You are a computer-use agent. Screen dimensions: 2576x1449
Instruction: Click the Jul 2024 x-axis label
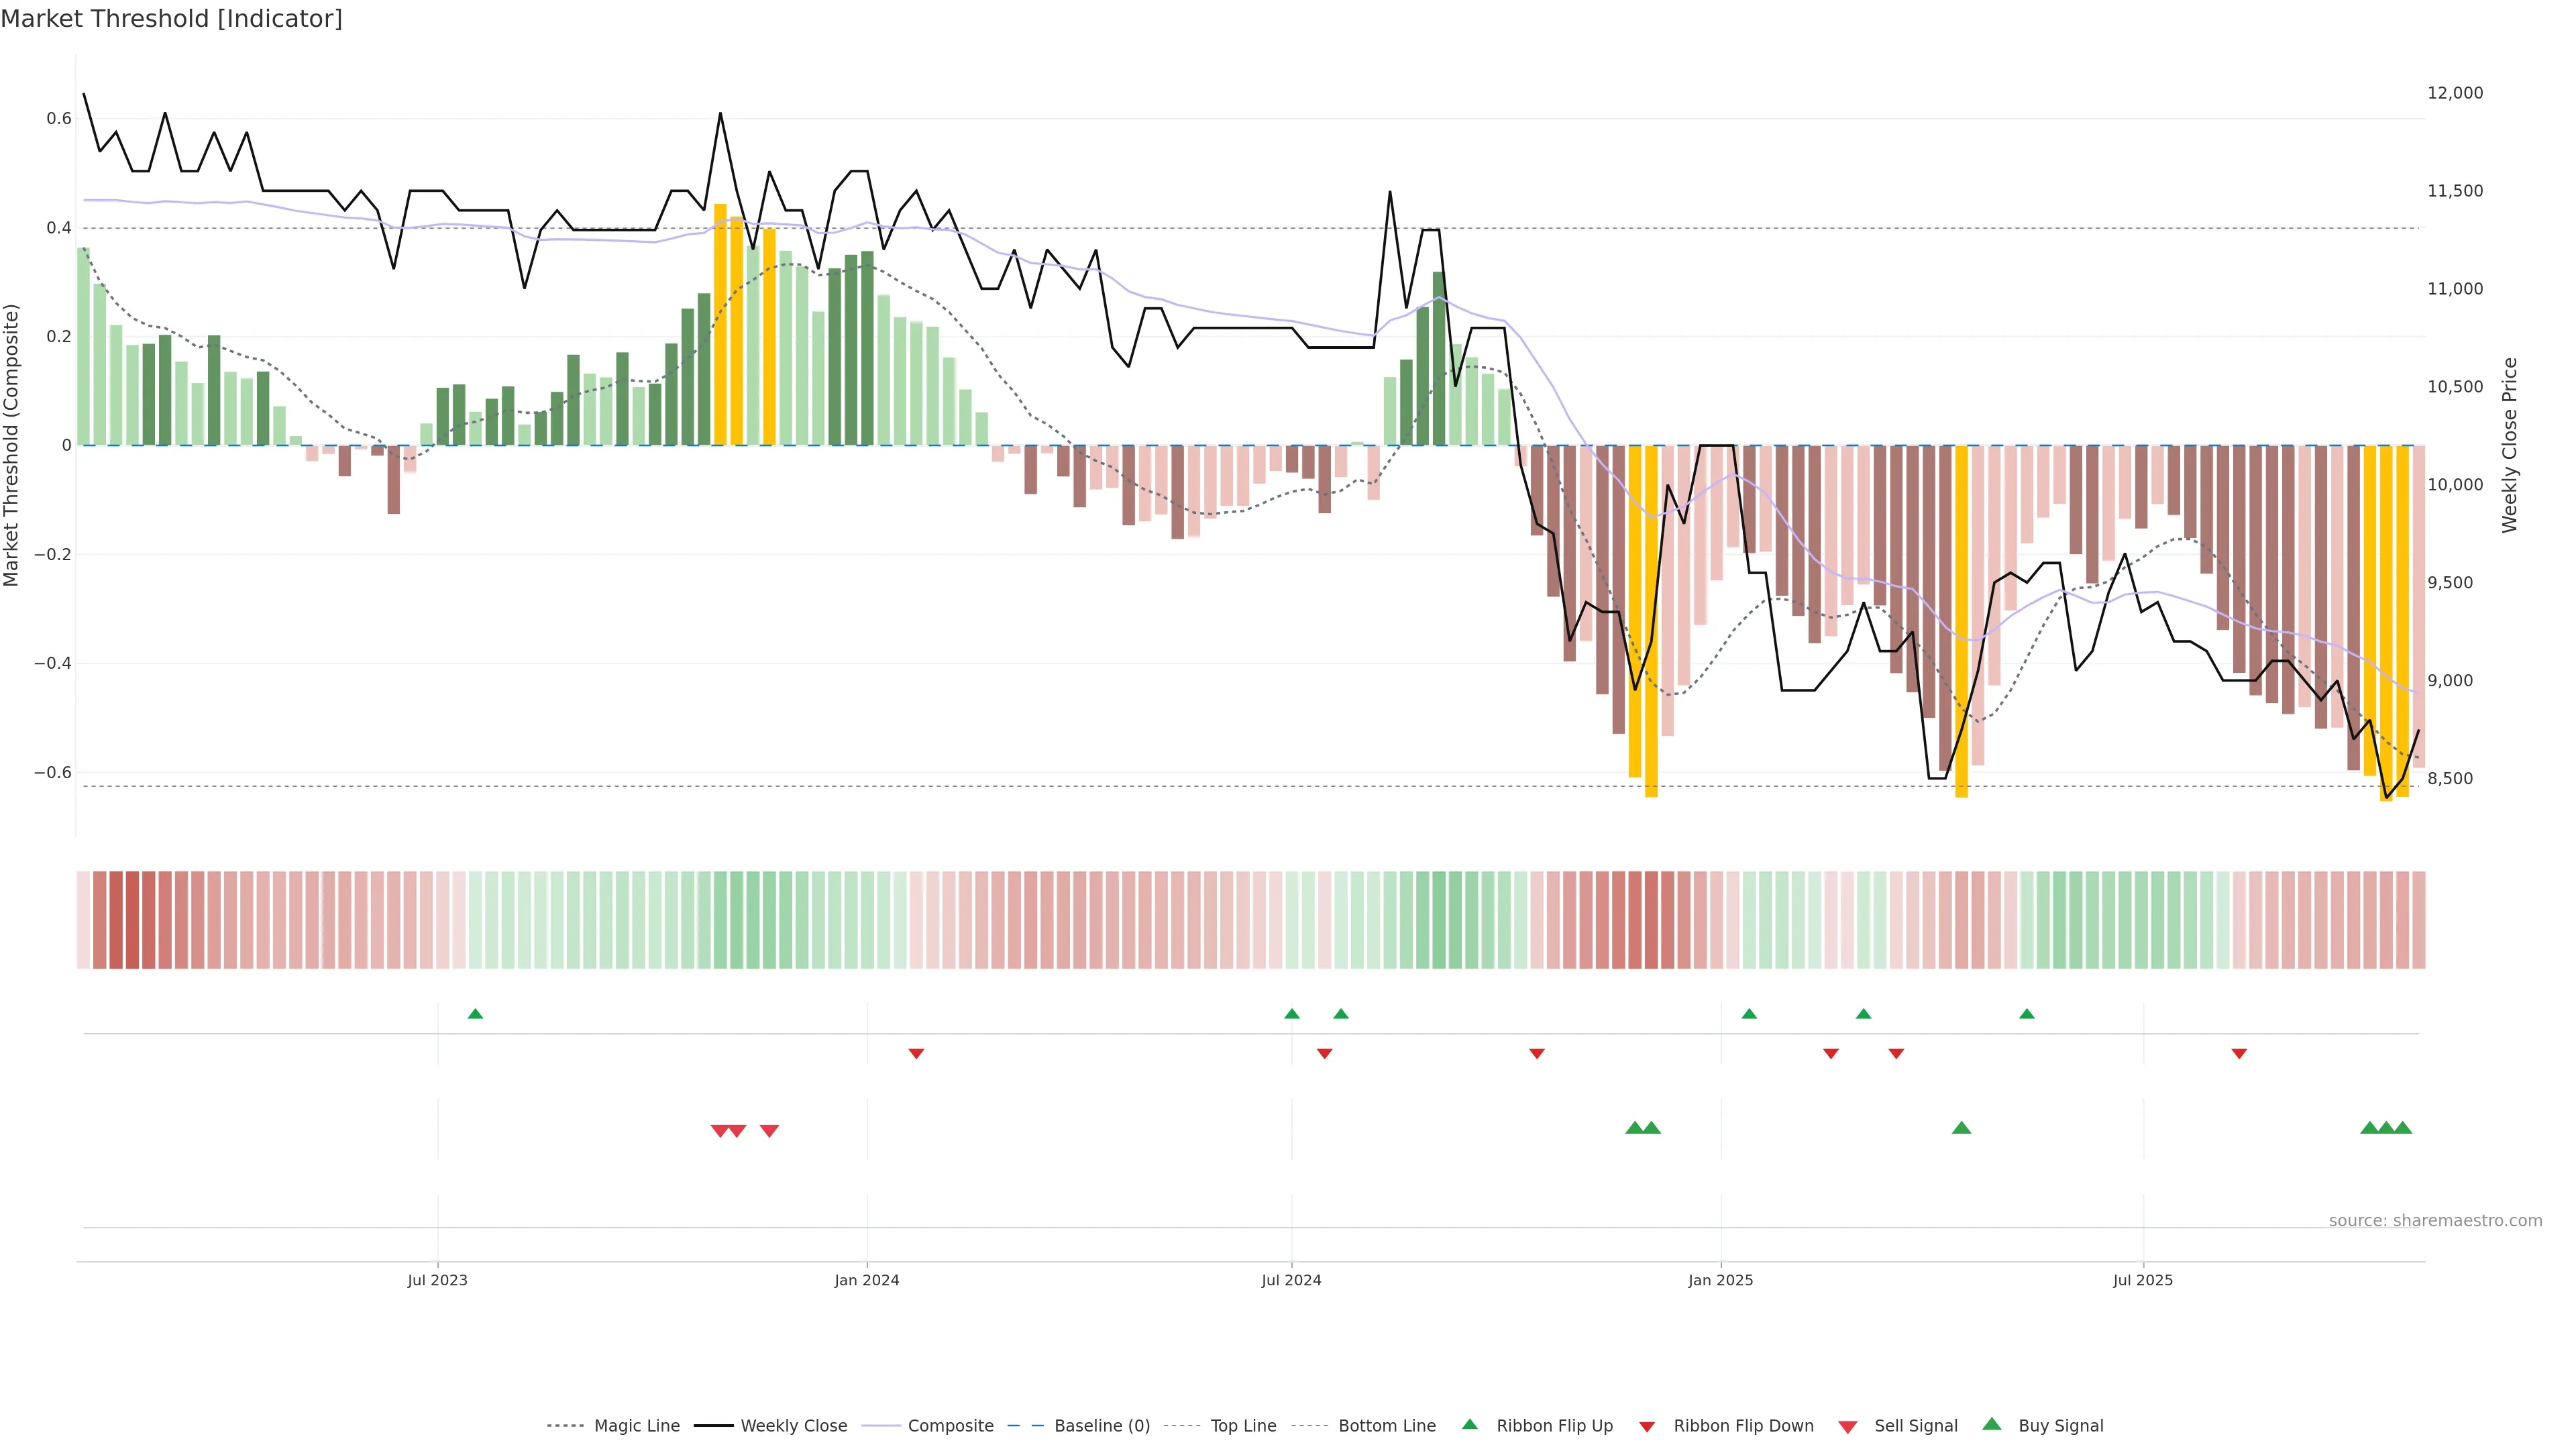tap(1291, 1280)
